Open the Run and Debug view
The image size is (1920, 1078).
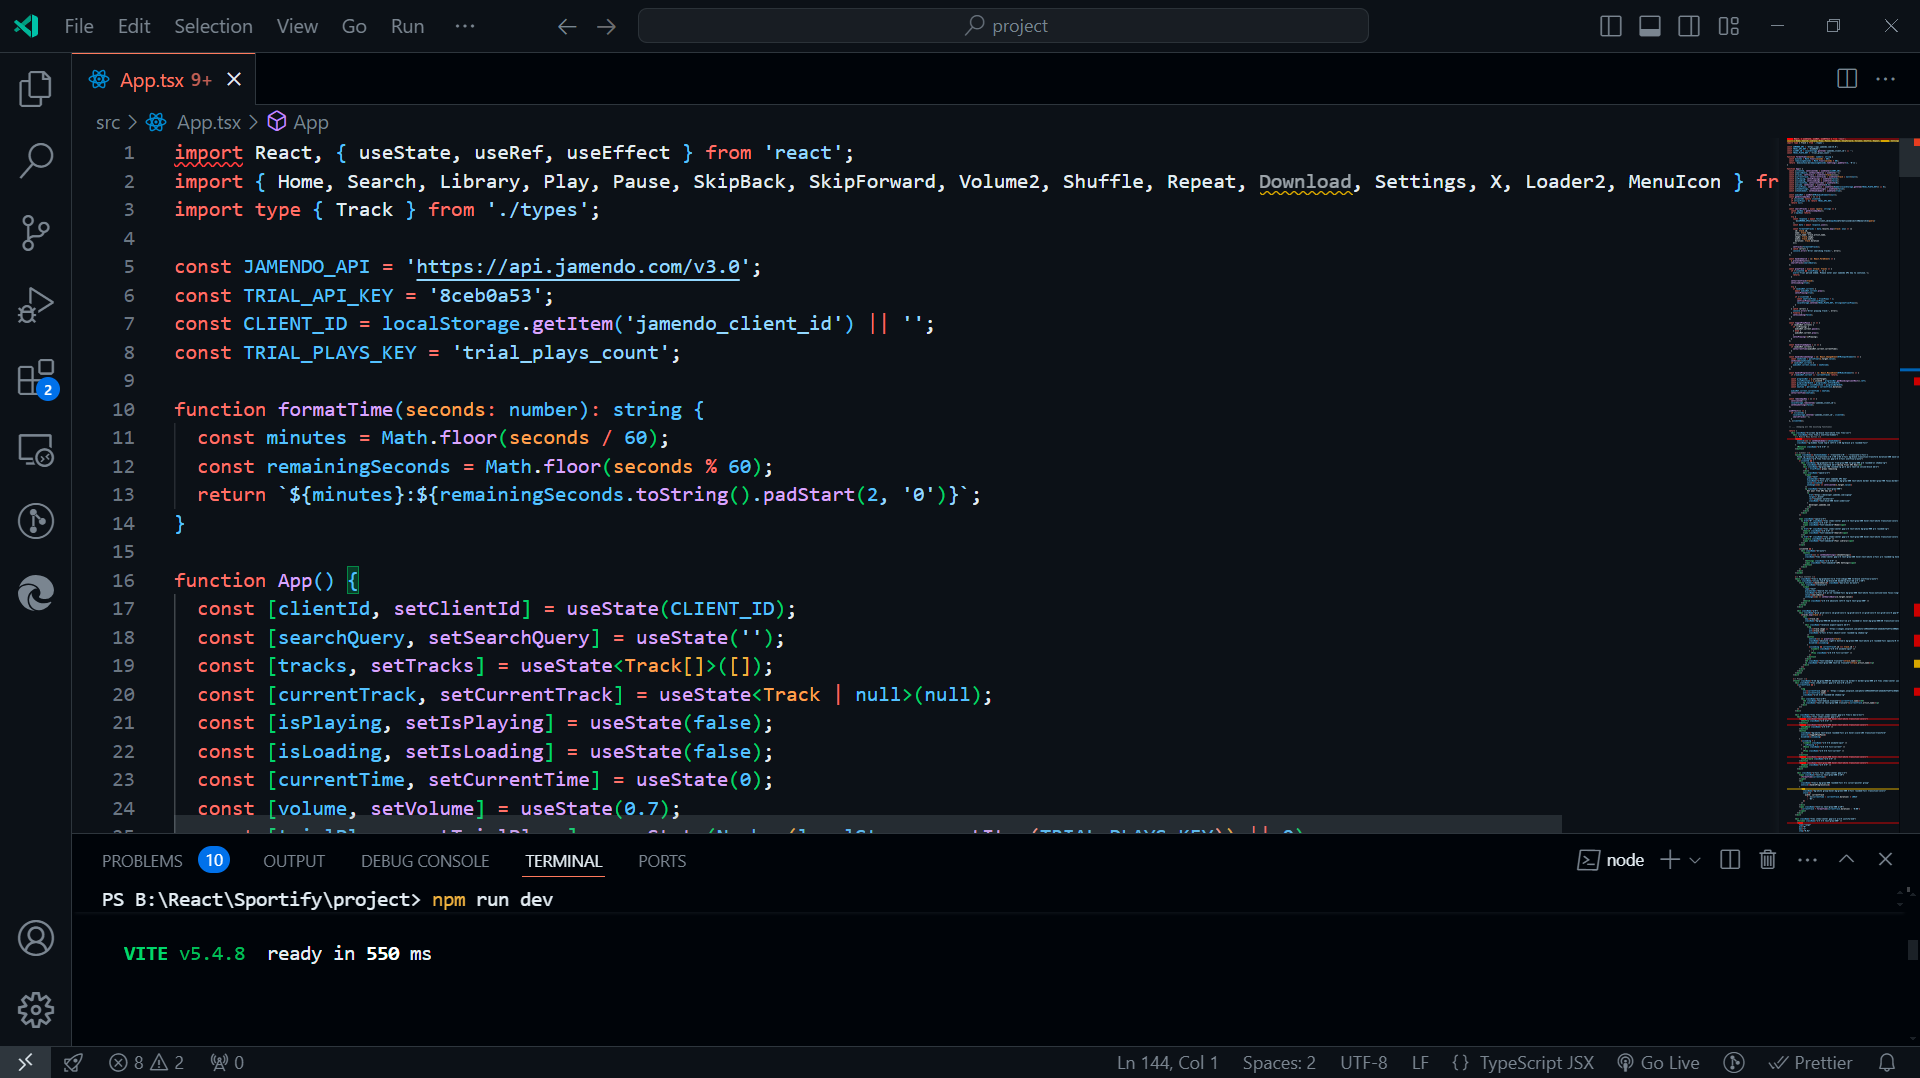click(x=36, y=305)
